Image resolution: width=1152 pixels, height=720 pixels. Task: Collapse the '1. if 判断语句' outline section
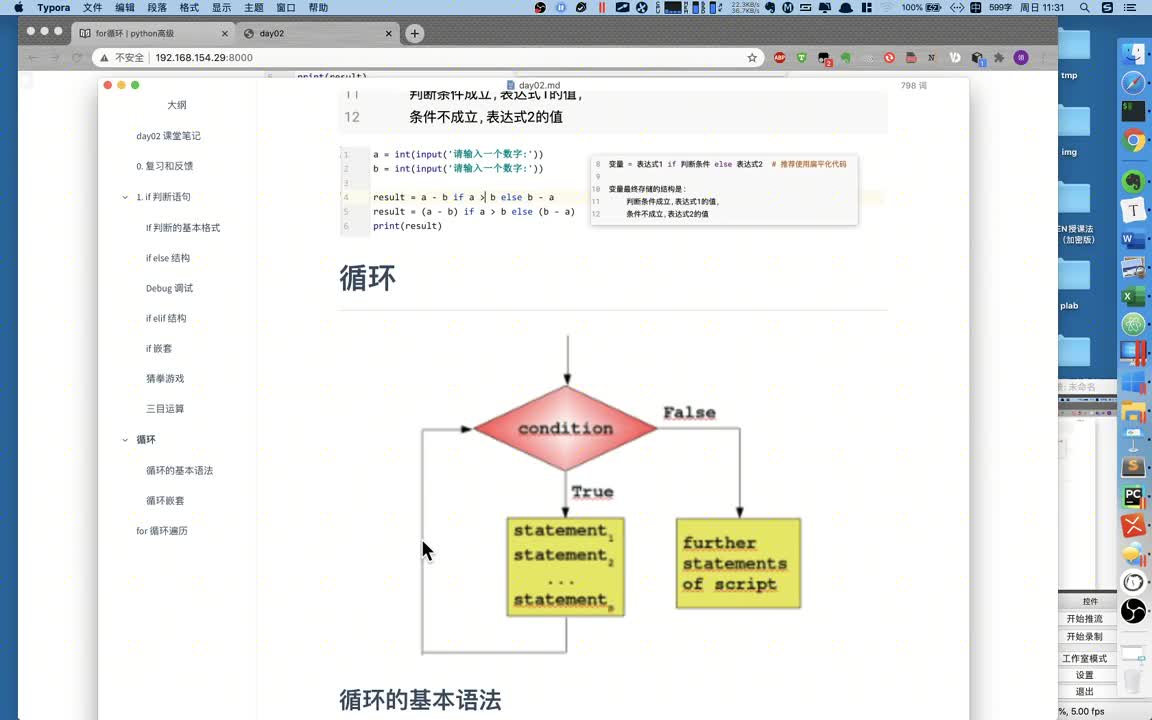pyautogui.click(x=125, y=197)
